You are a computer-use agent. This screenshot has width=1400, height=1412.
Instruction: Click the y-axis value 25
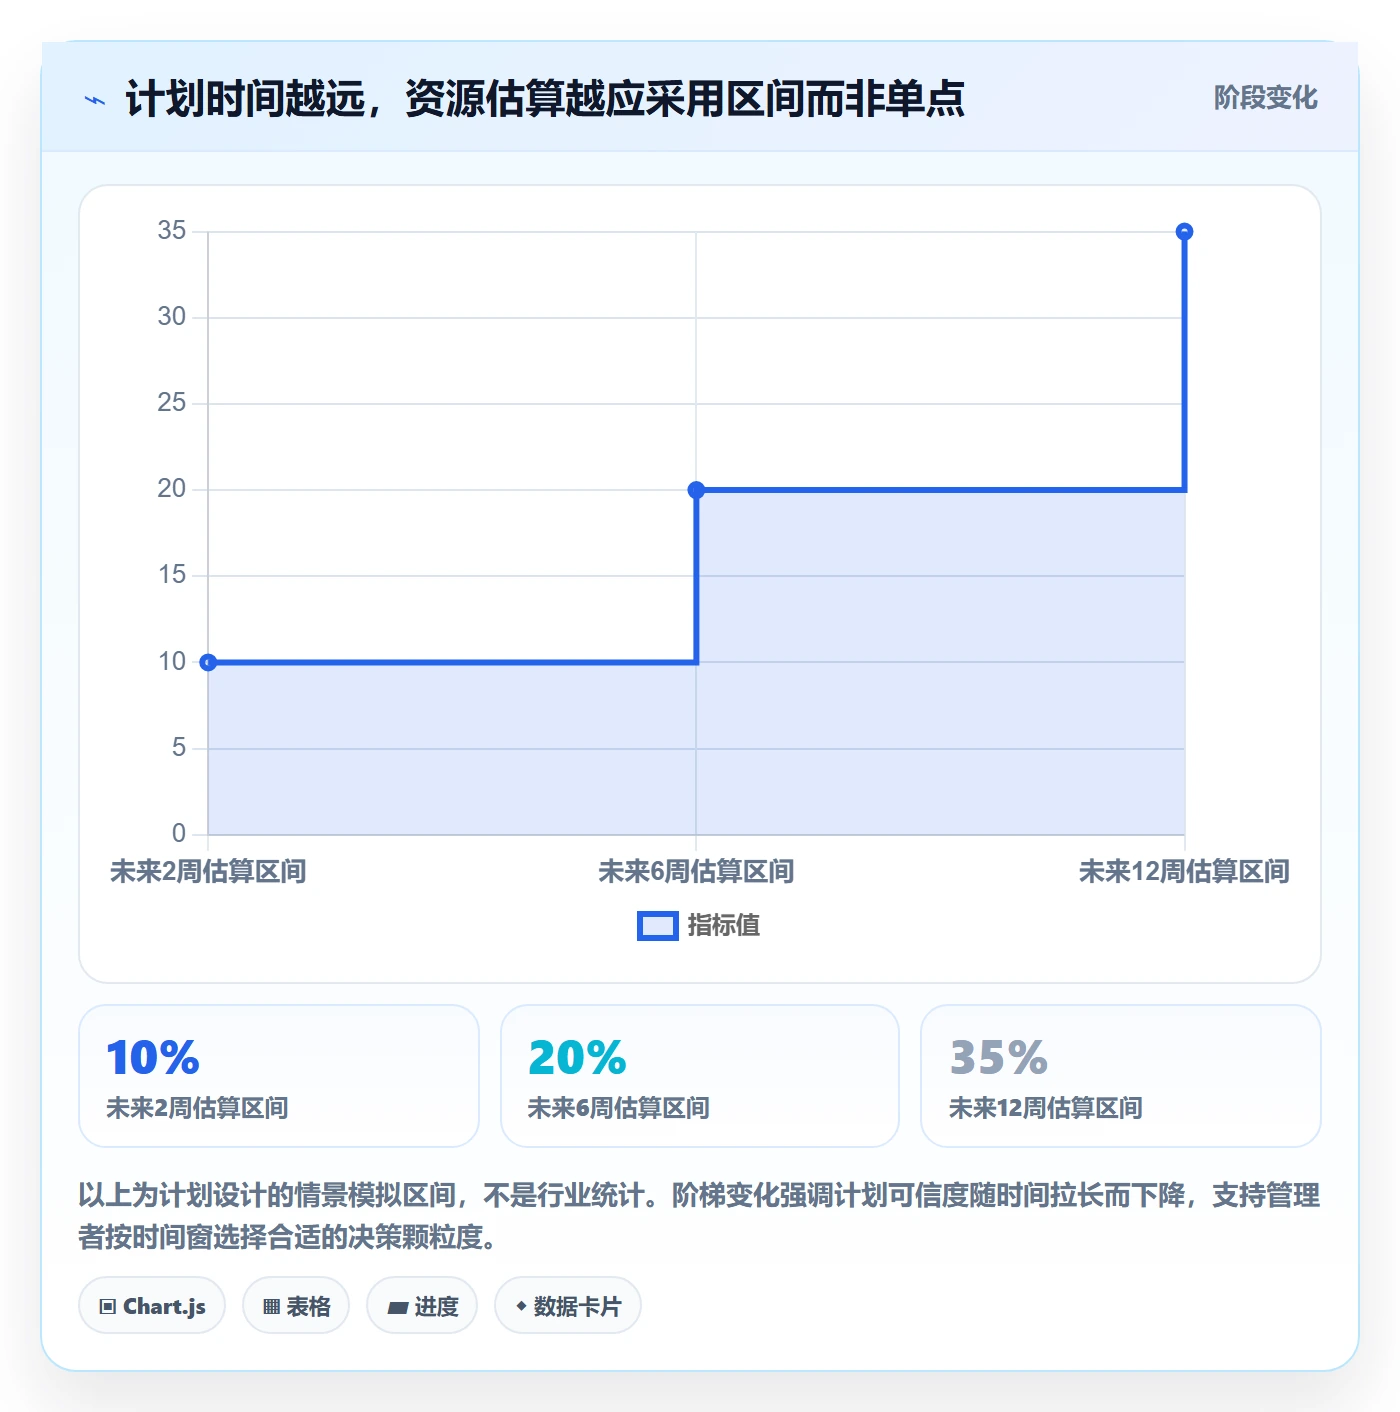pos(172,403)
